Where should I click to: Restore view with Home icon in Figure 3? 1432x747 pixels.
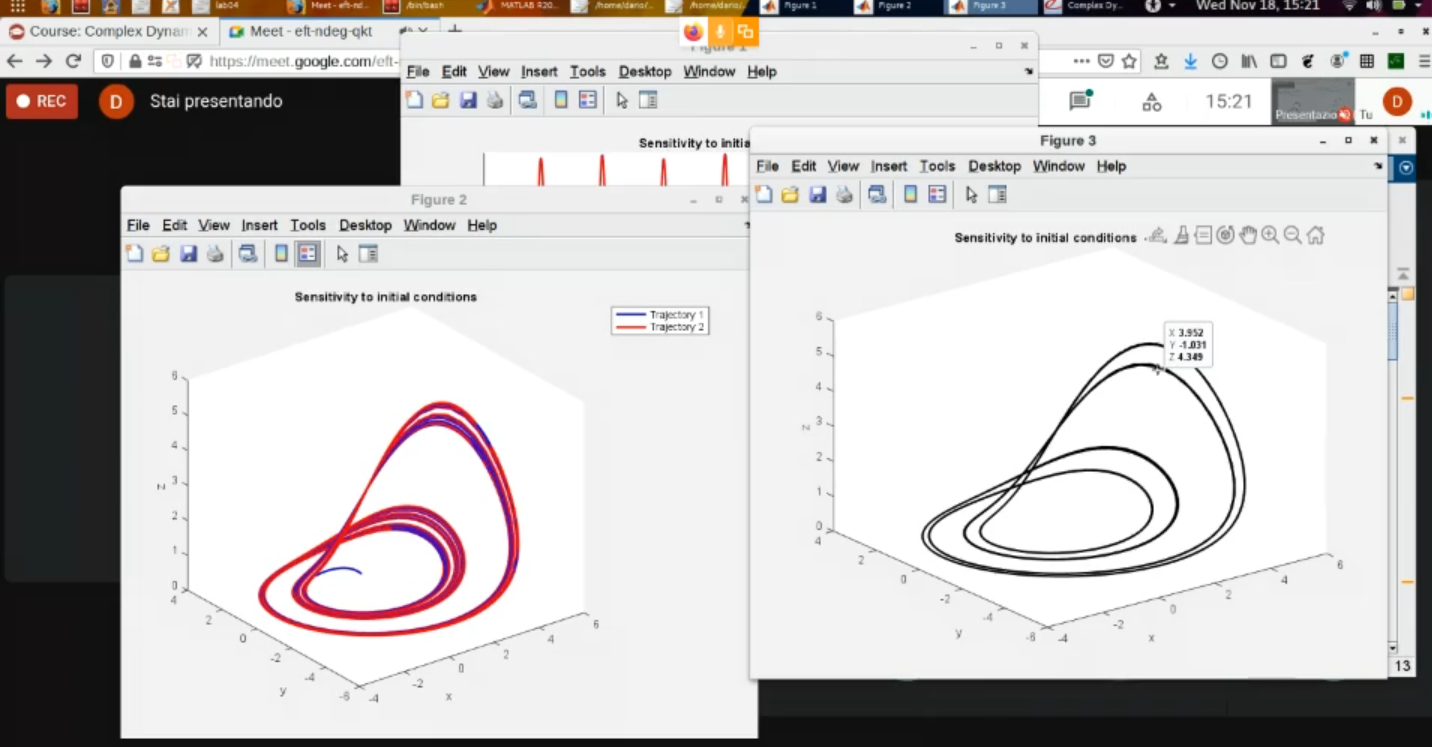1315,236
